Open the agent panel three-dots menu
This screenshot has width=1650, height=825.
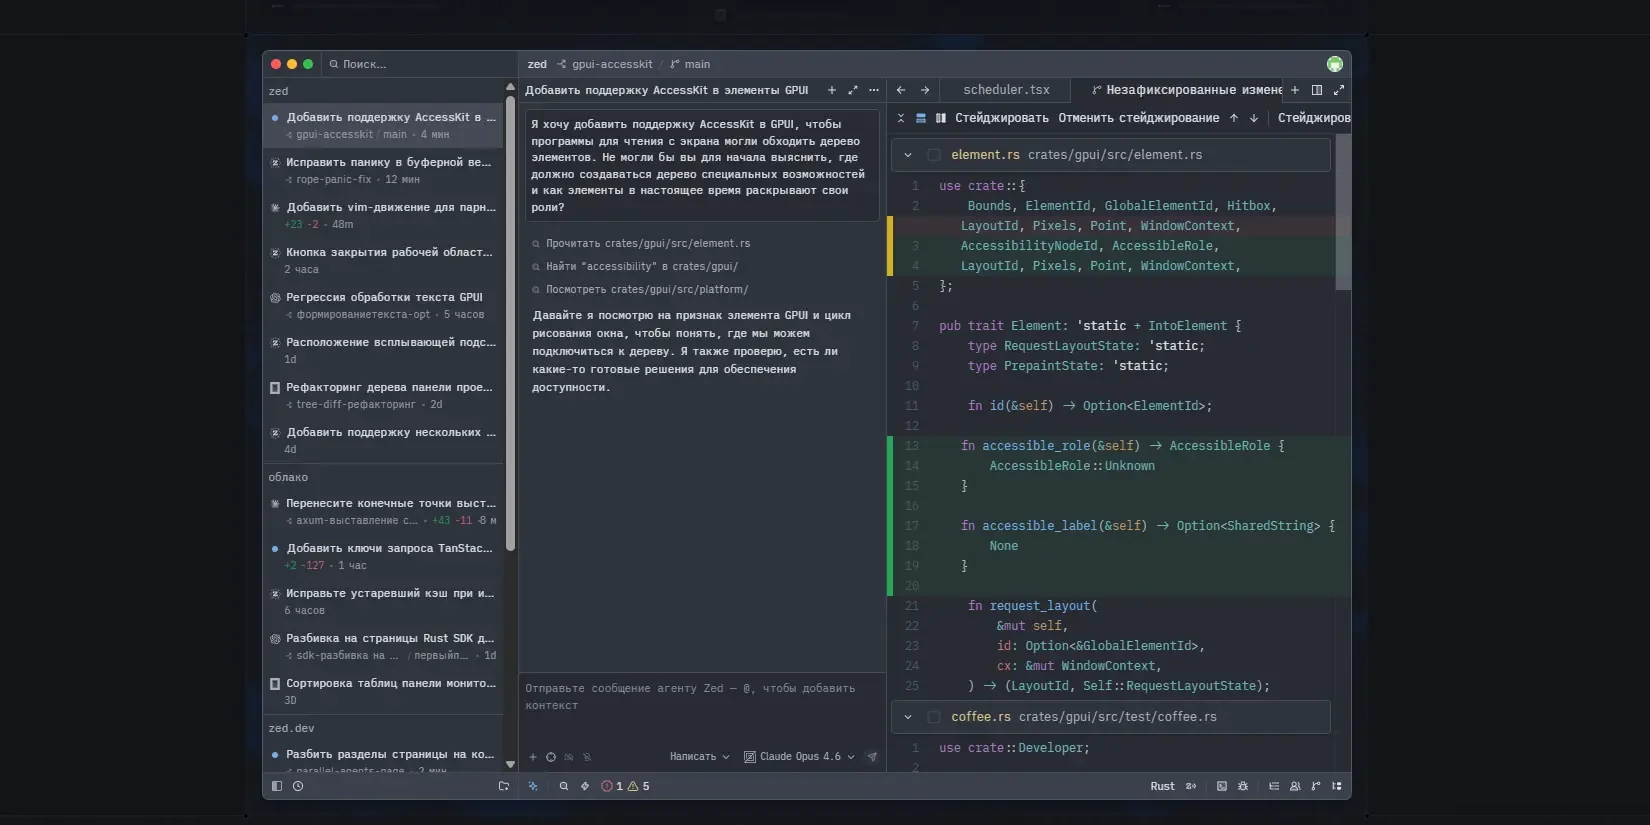click(874, 90)
